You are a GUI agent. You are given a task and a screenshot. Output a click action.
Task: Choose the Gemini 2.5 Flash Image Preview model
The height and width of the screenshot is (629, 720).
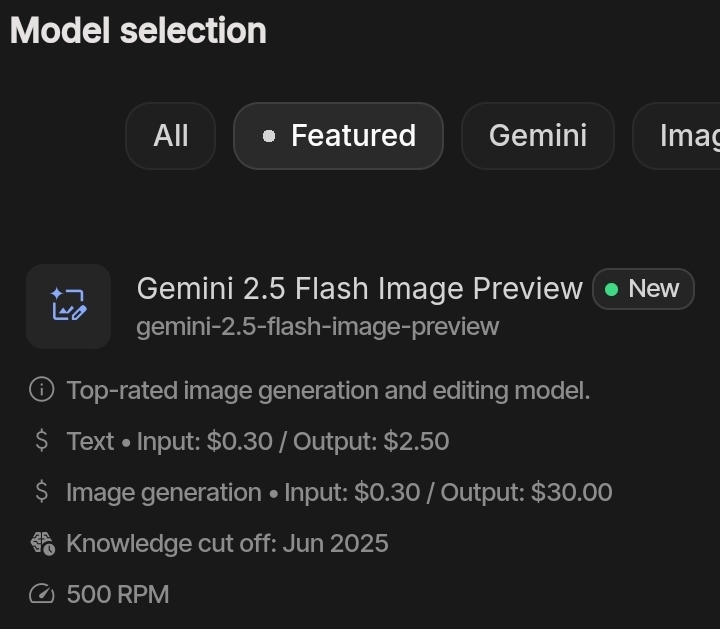click(359, 289)
